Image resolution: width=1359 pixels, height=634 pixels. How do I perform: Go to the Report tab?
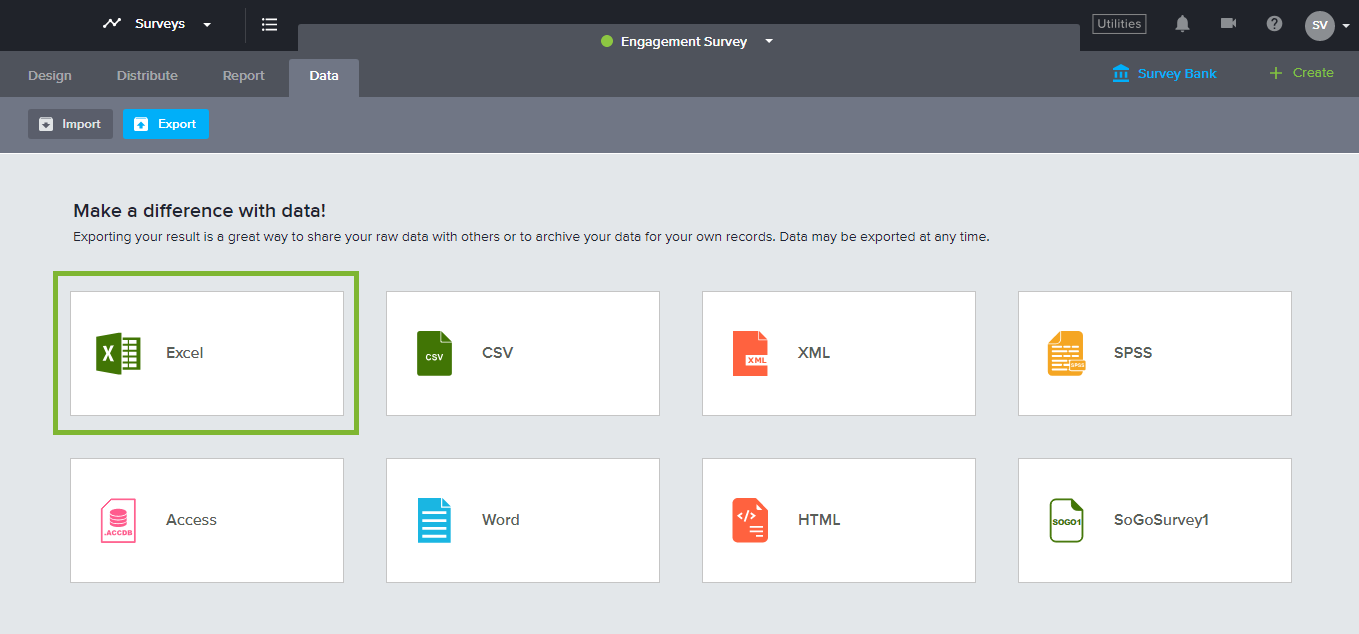click(x=244, y=76)
